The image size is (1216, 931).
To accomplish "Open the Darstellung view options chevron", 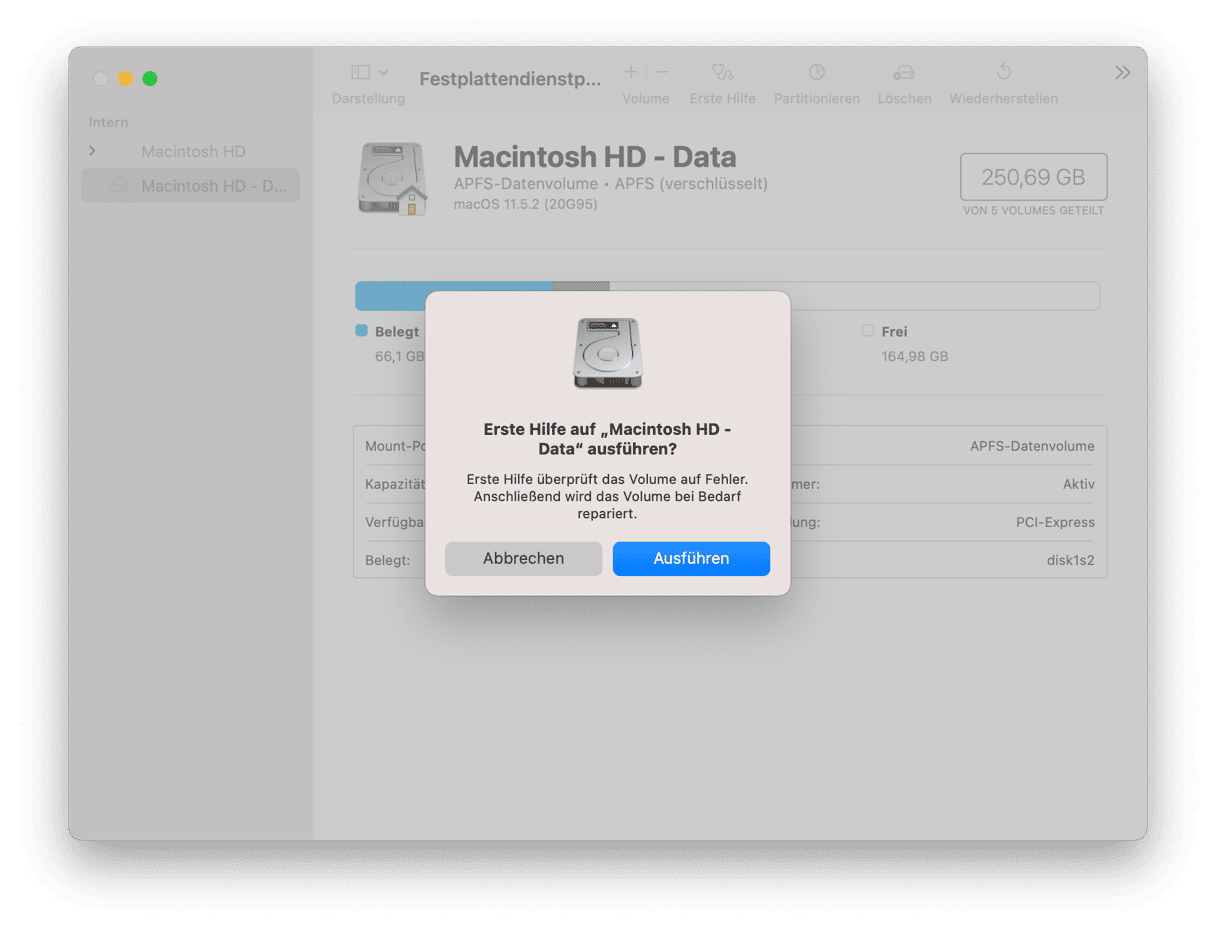I will tap(384, 72).
